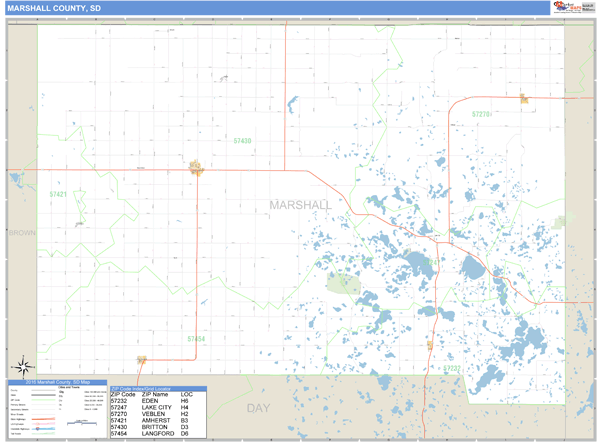
Task: Click grid location D6 in the table
Action: click(184, 434)
